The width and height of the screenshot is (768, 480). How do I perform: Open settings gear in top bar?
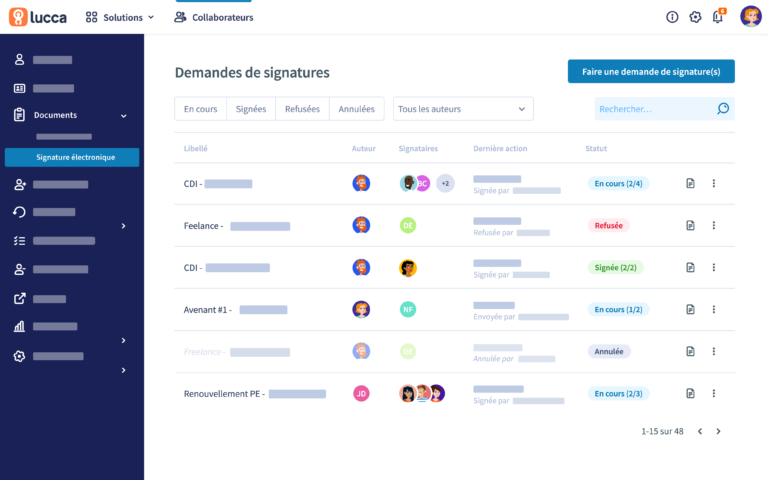695,17
